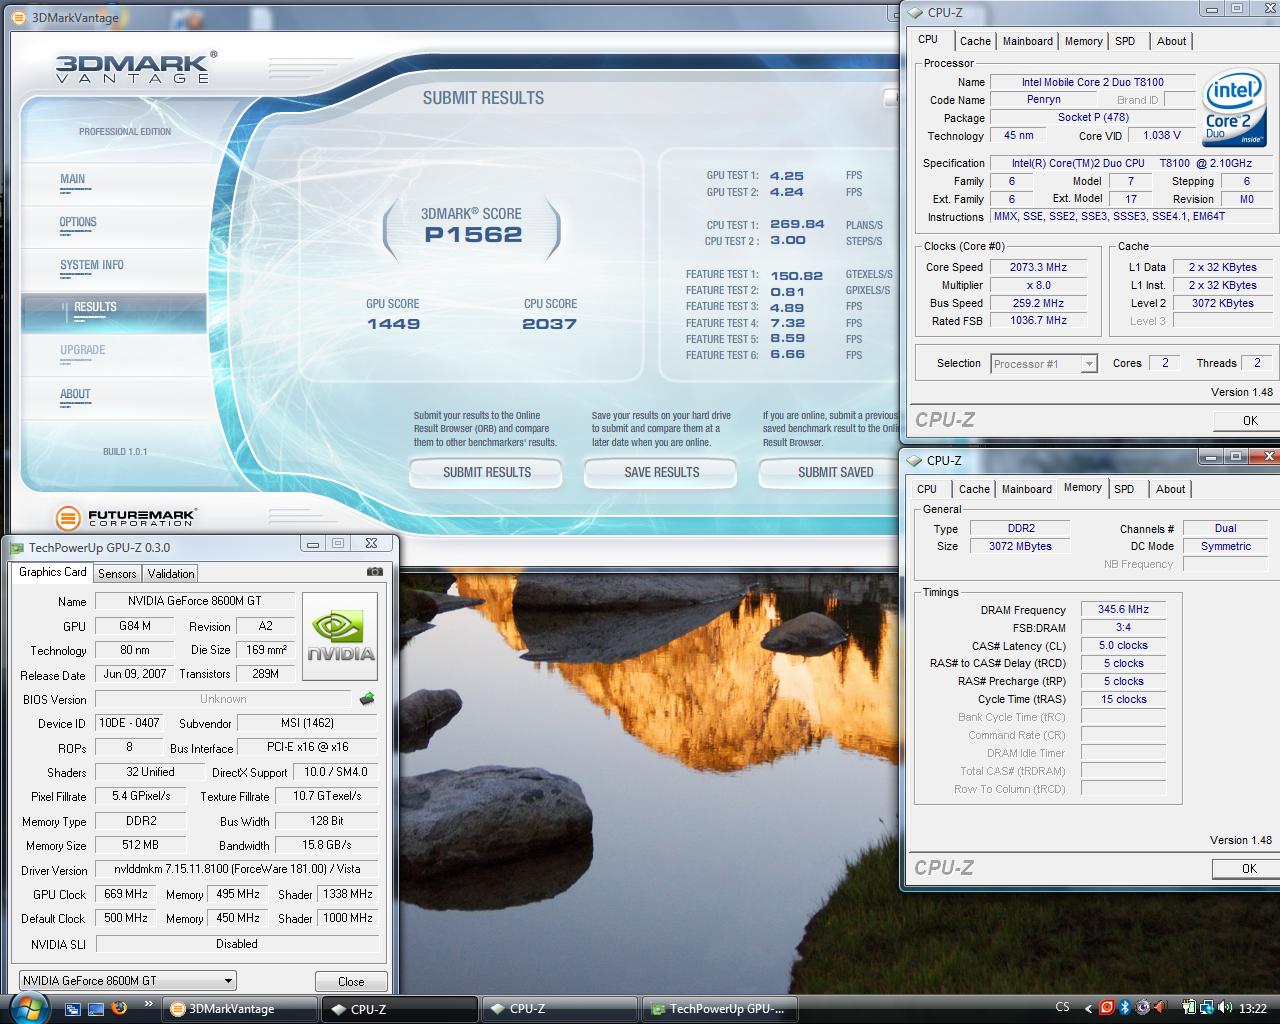The image size is (1280, 1024).
Task: Click the network connection tray icon
Action: [x=1208, y=1008]
